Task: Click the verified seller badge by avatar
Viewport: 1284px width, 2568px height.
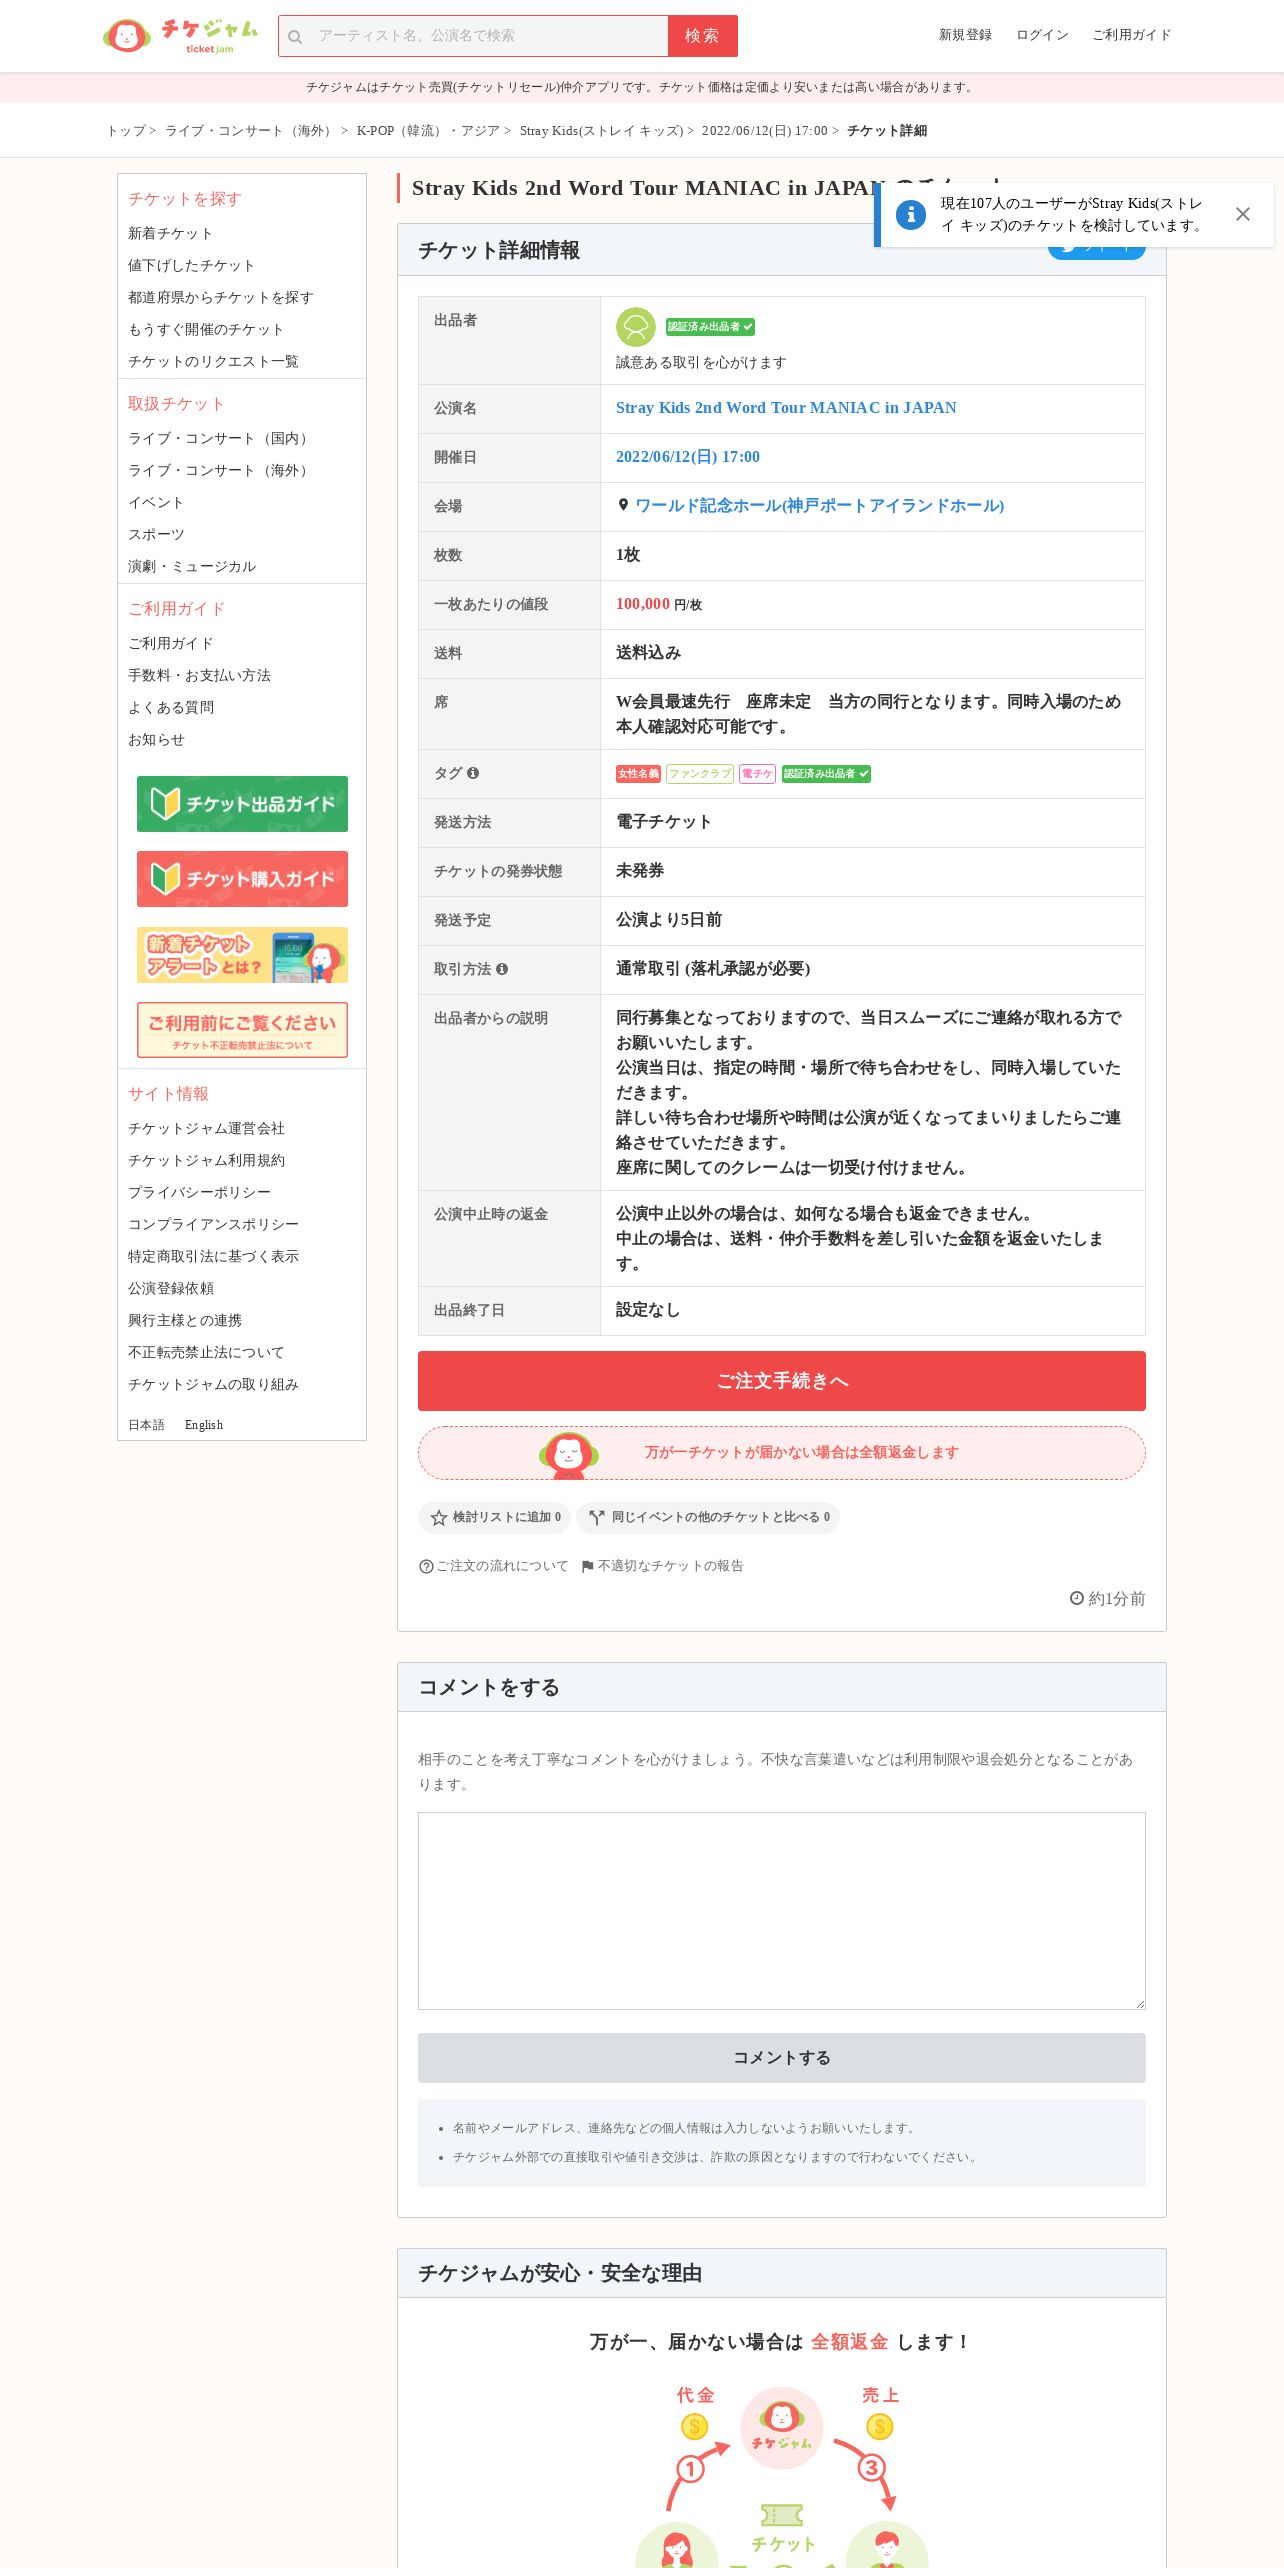Action: click(710, 327)
